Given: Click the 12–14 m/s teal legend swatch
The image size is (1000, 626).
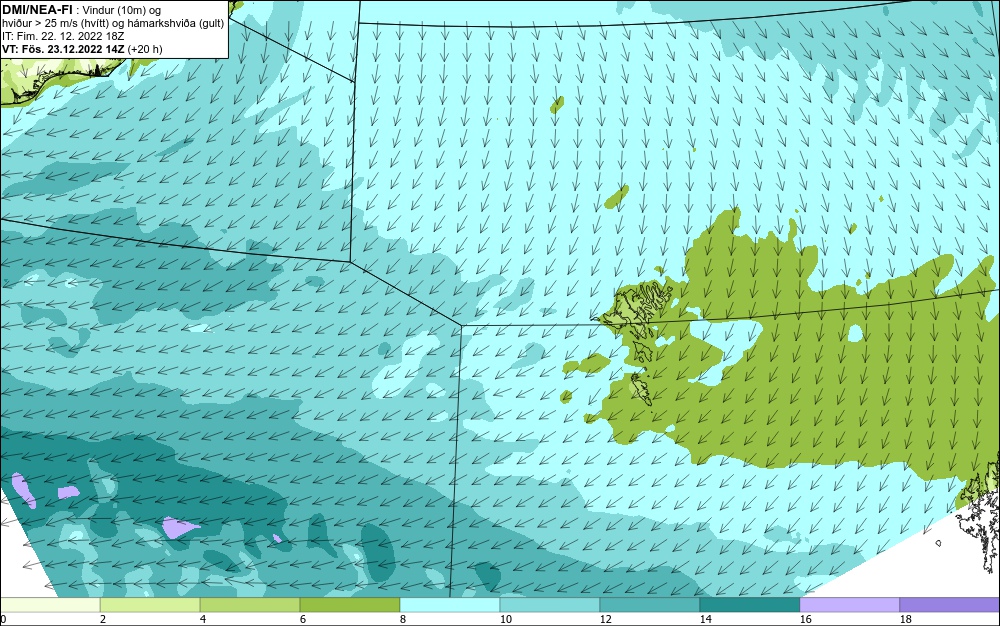Looking at the screenshot, I should coord(650,604).
